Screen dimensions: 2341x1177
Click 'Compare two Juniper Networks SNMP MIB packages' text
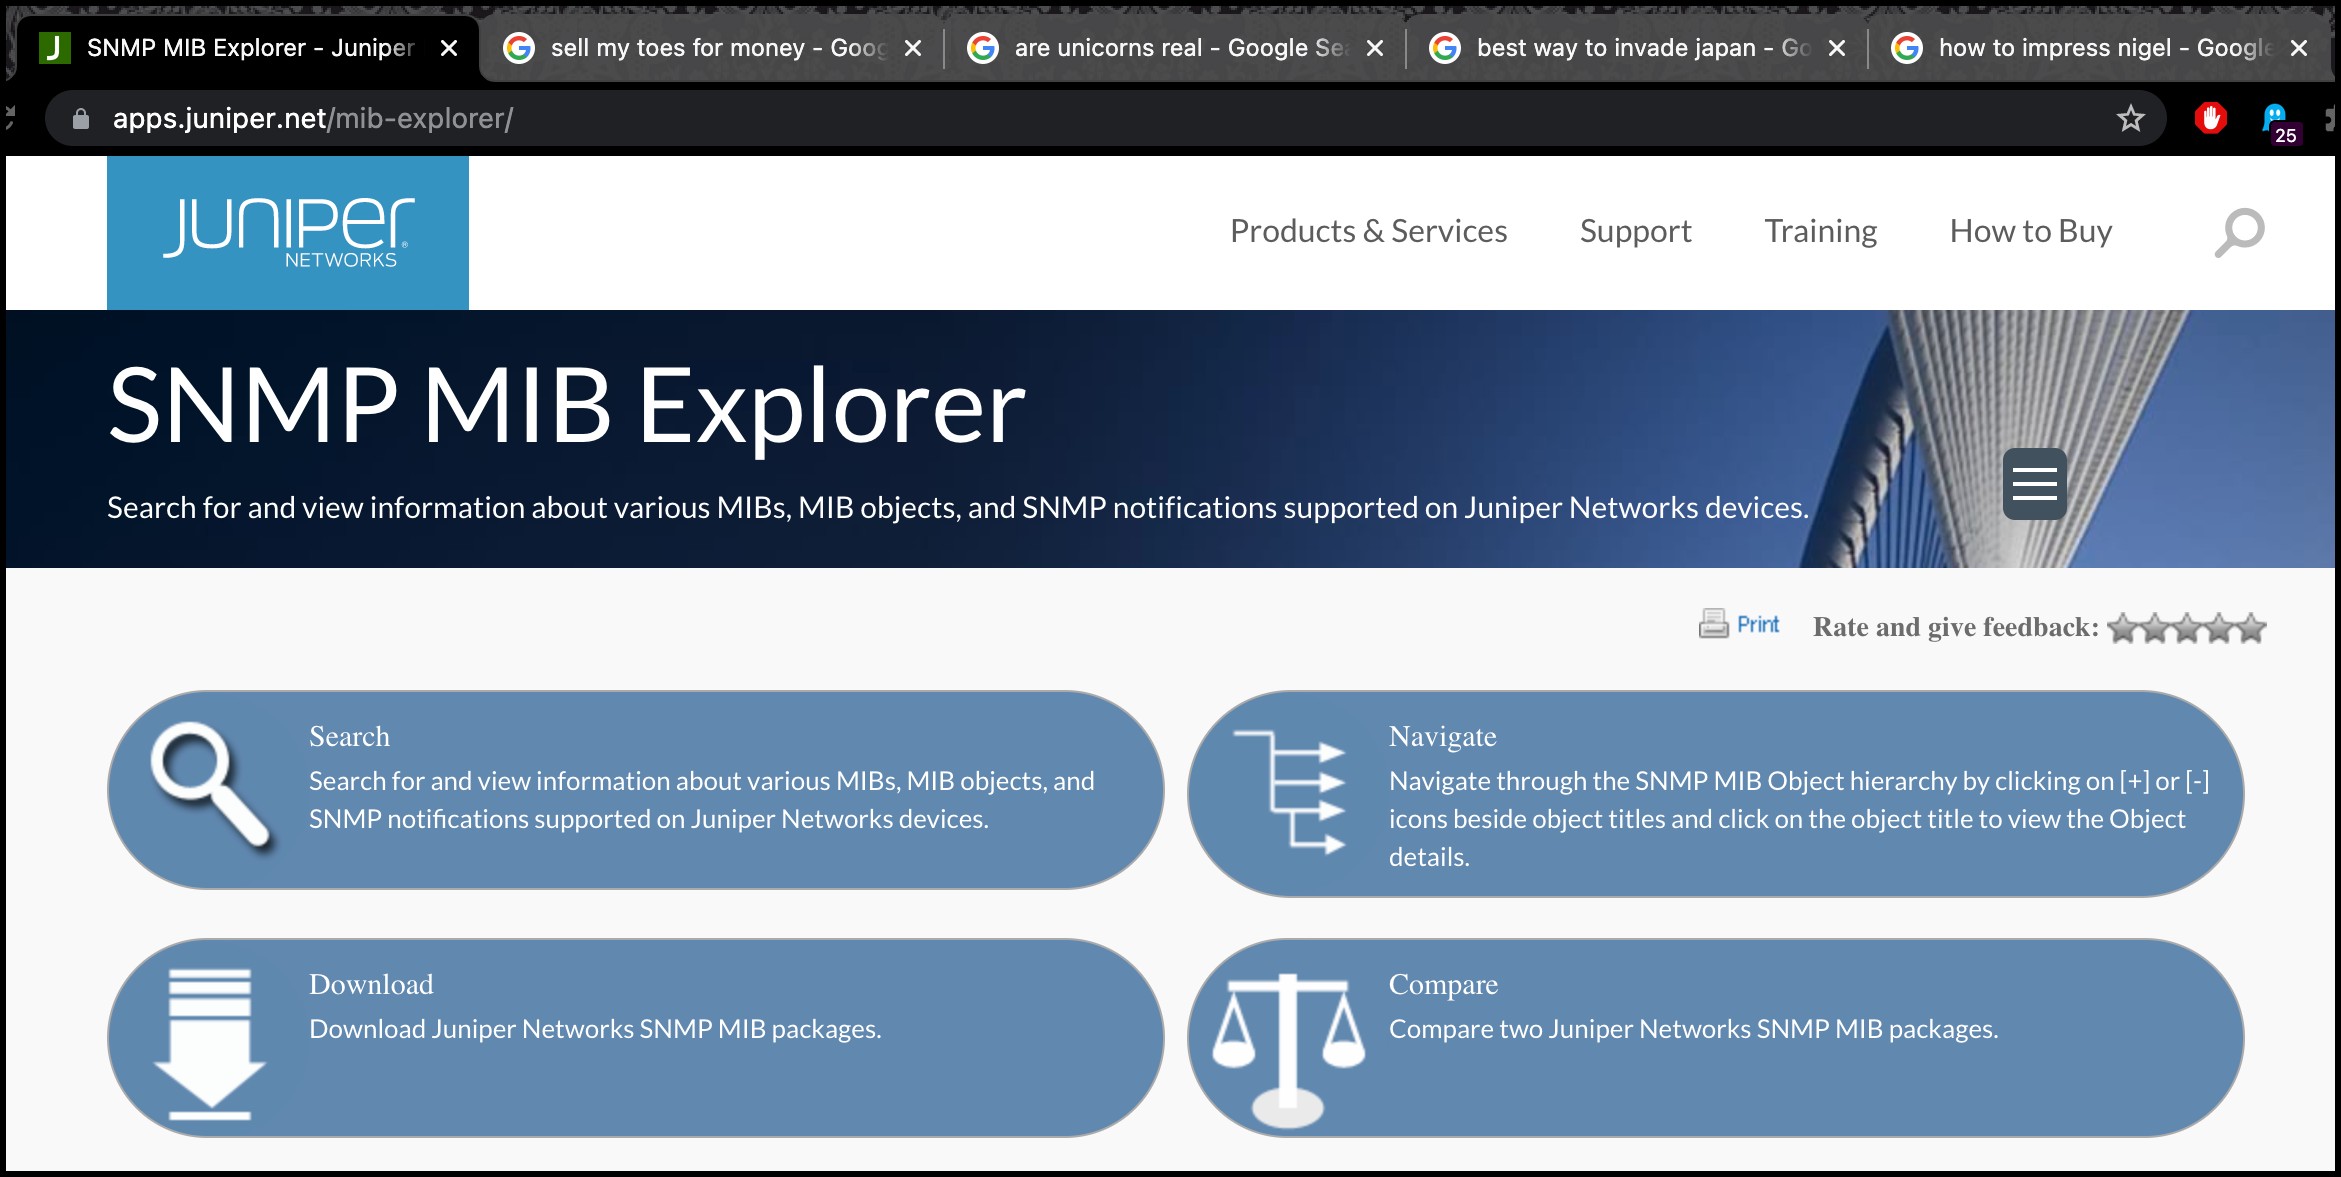1693,1029
